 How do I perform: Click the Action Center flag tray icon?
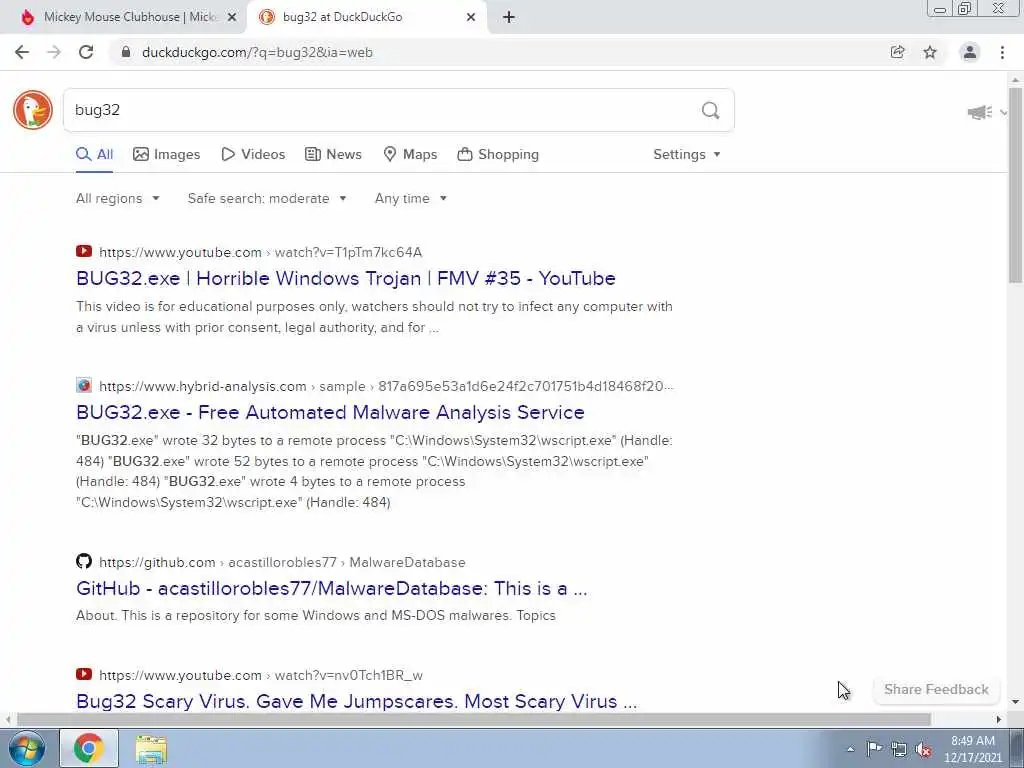coord(874,749)
